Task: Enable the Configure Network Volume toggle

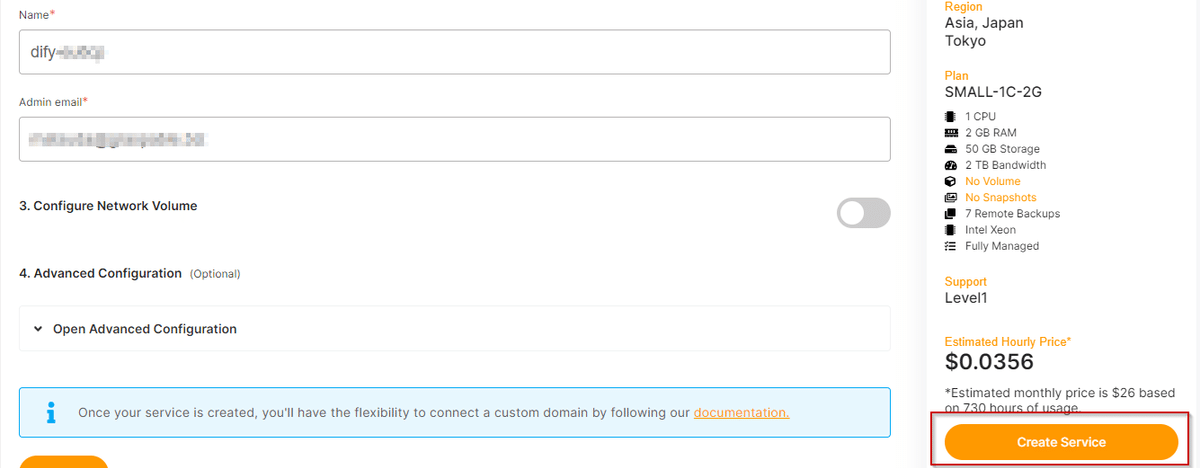Action: pyautogui.click(x=863, y=212)
